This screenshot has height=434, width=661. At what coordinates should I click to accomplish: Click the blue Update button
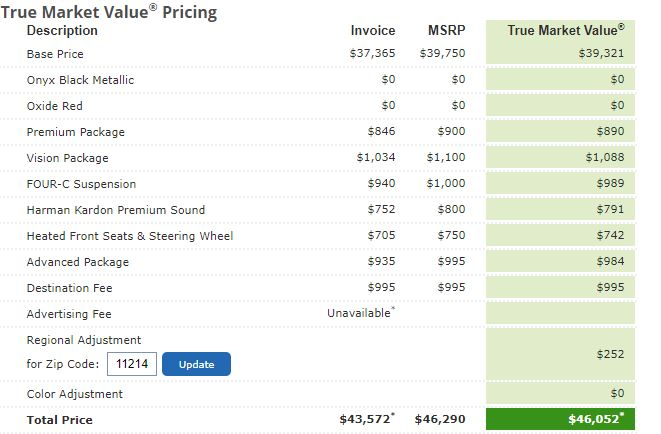(x=196, y=364)
